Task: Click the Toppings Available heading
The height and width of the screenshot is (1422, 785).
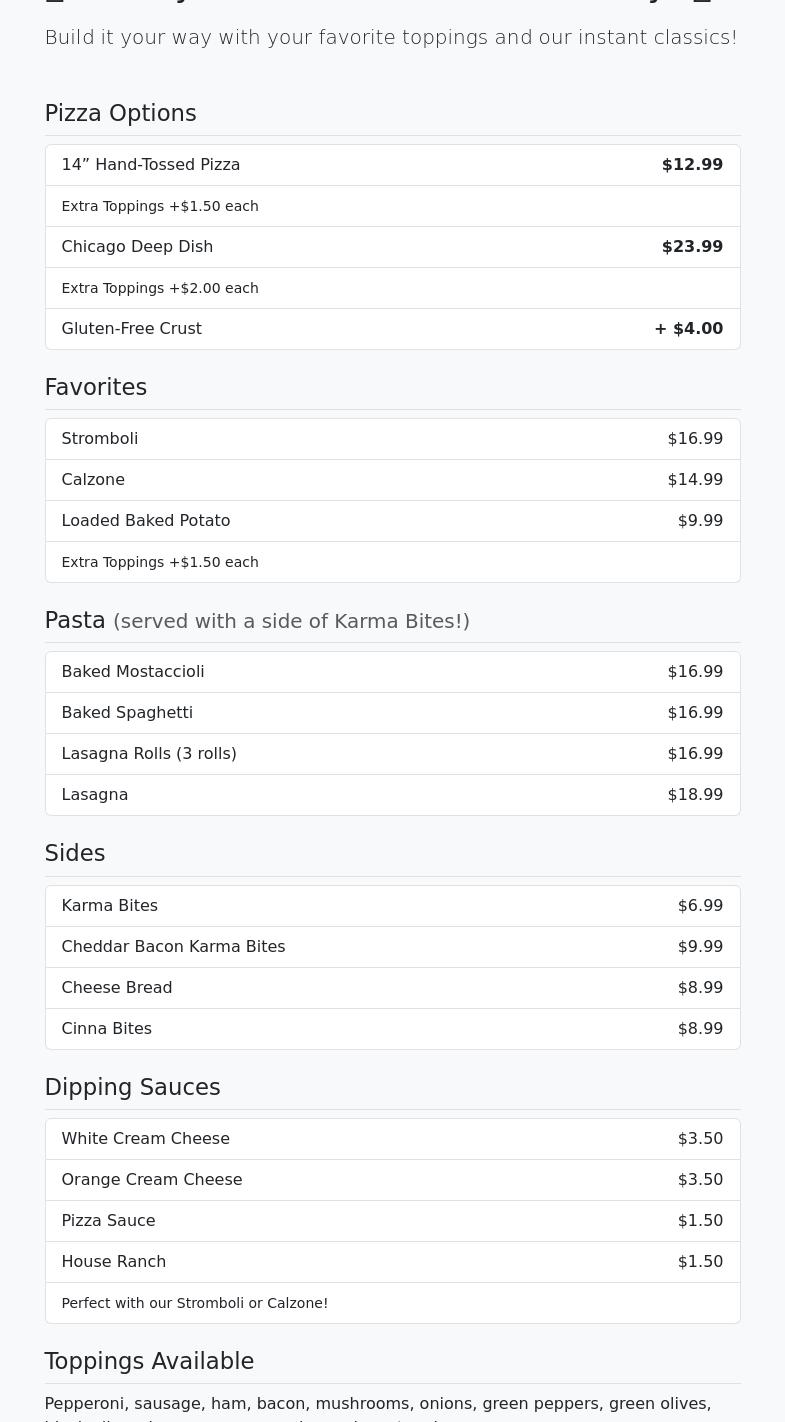Action: (149, 1362)
